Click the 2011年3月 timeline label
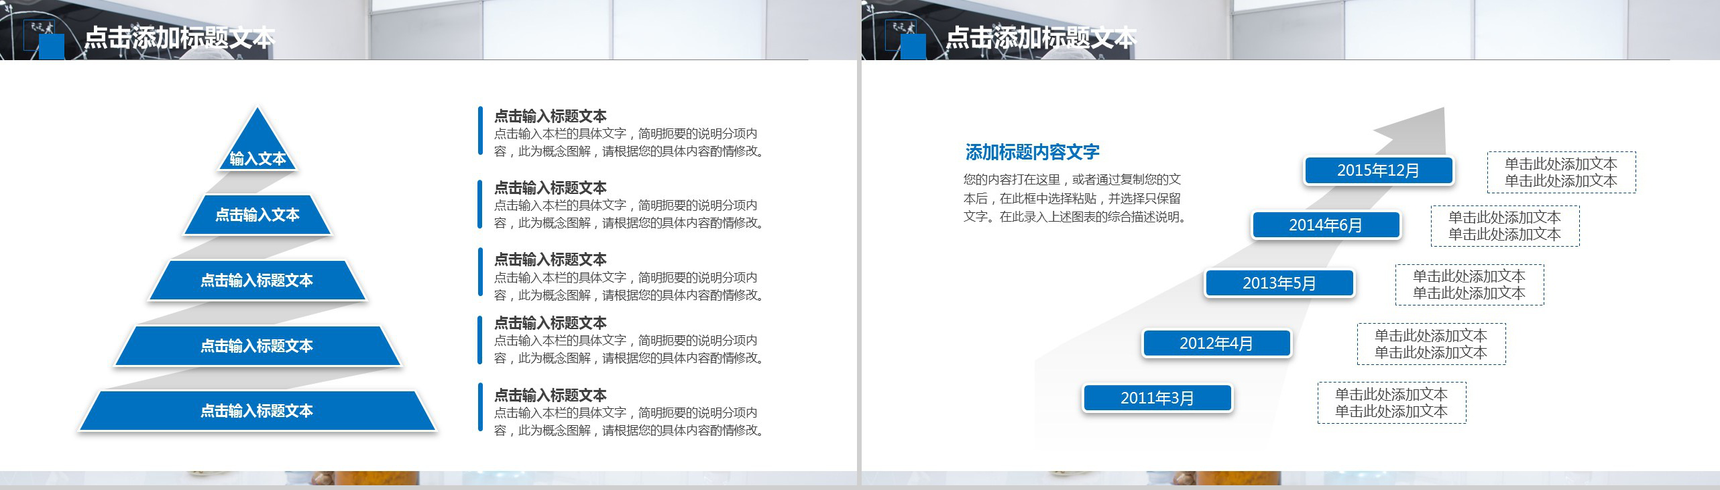 coord(1157,399)
